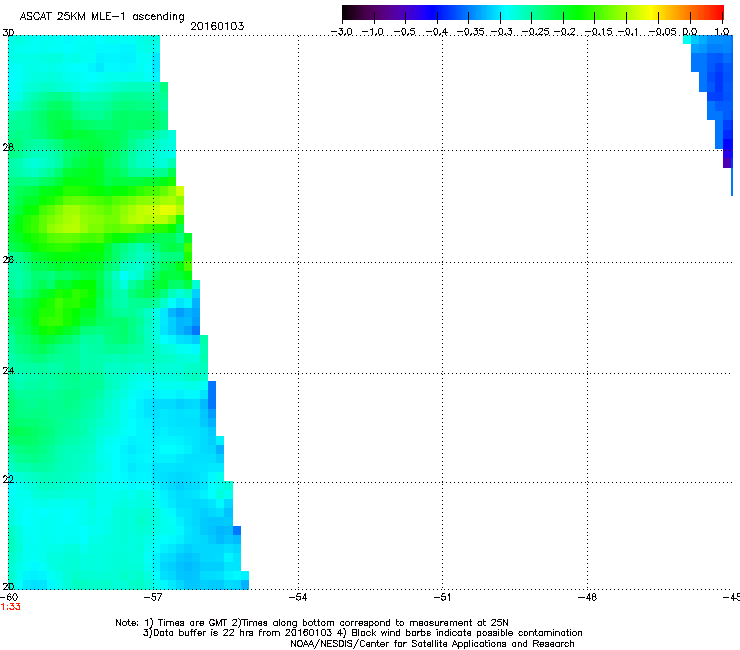740x650 pixels.
Task: Click the title text 'ASCAT 25KM MLE-1 ascending'
Action: click(x=102, y=17)
